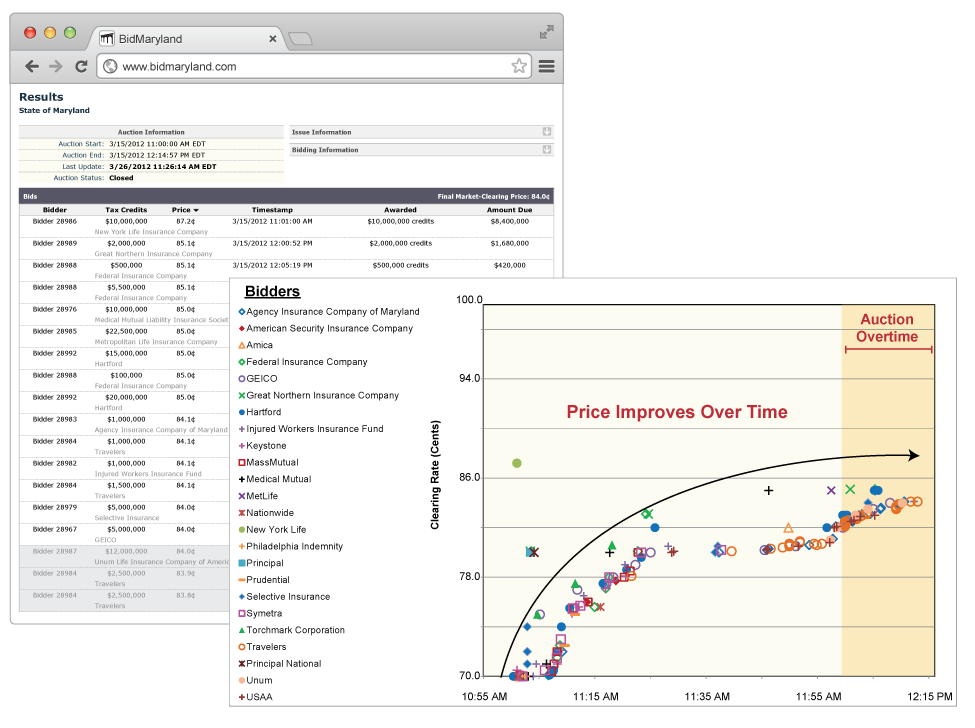975x728 pixels.
Task: Click the Amica legend entry
Action: [x=256, y=345]
